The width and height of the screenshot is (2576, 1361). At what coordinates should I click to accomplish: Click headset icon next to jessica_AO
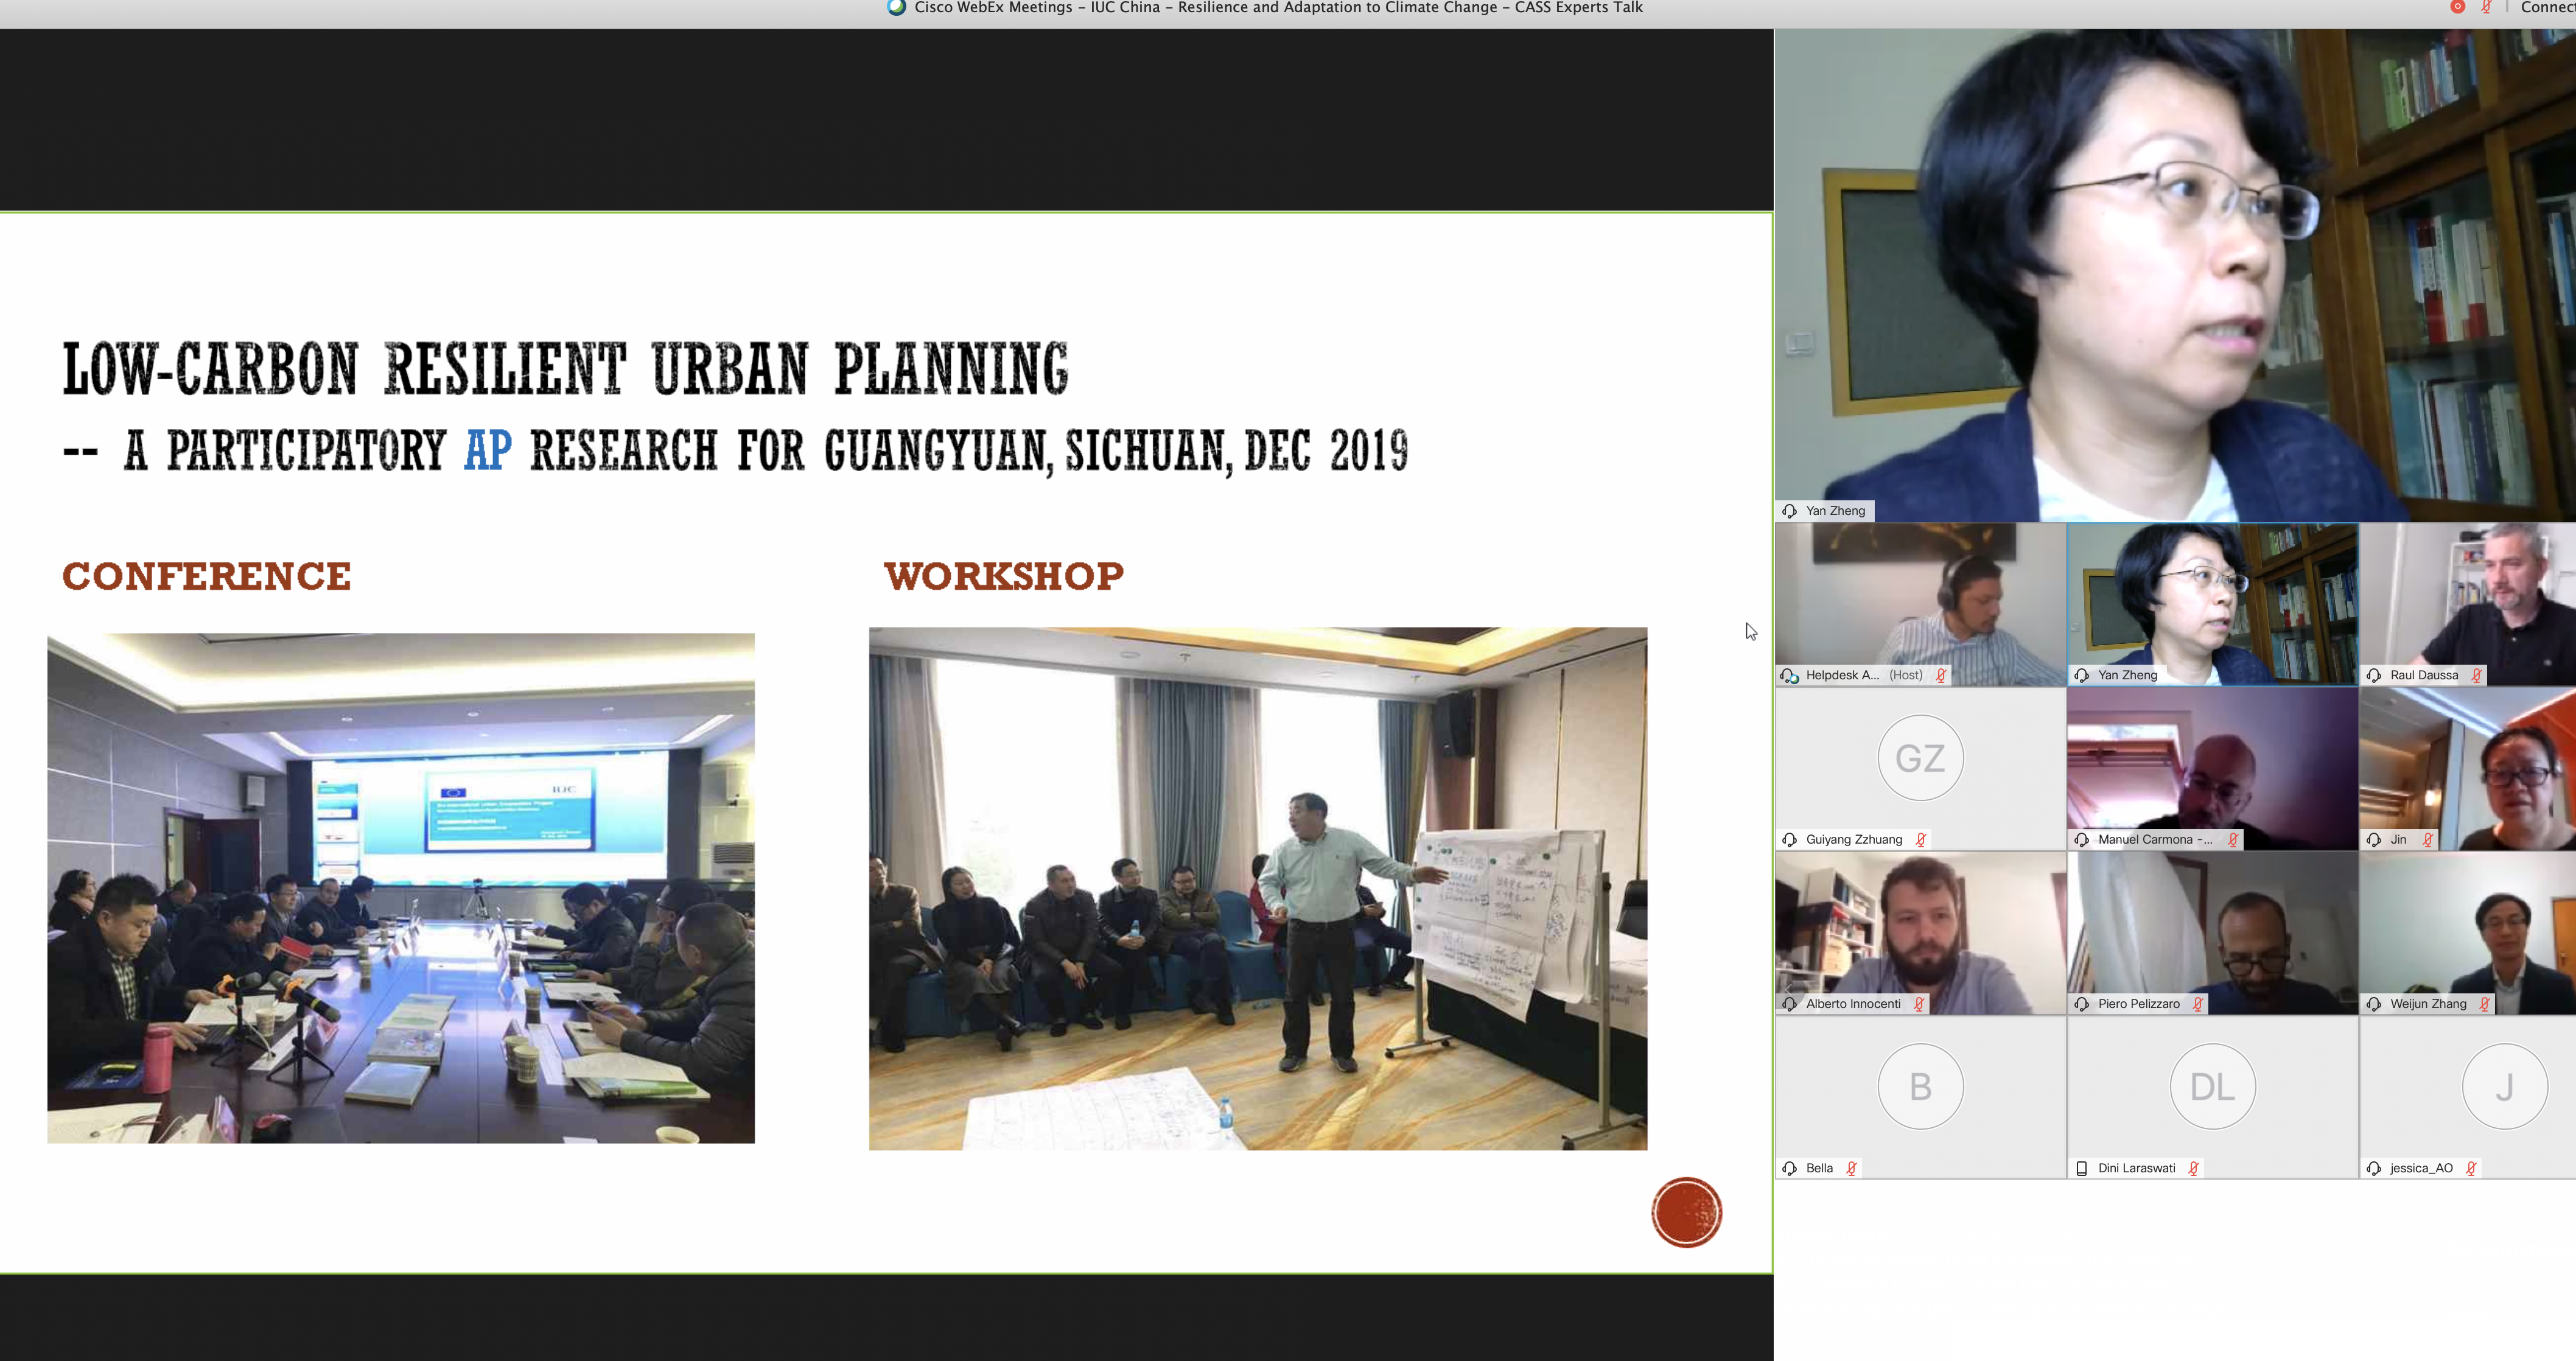[2373, 1168]
